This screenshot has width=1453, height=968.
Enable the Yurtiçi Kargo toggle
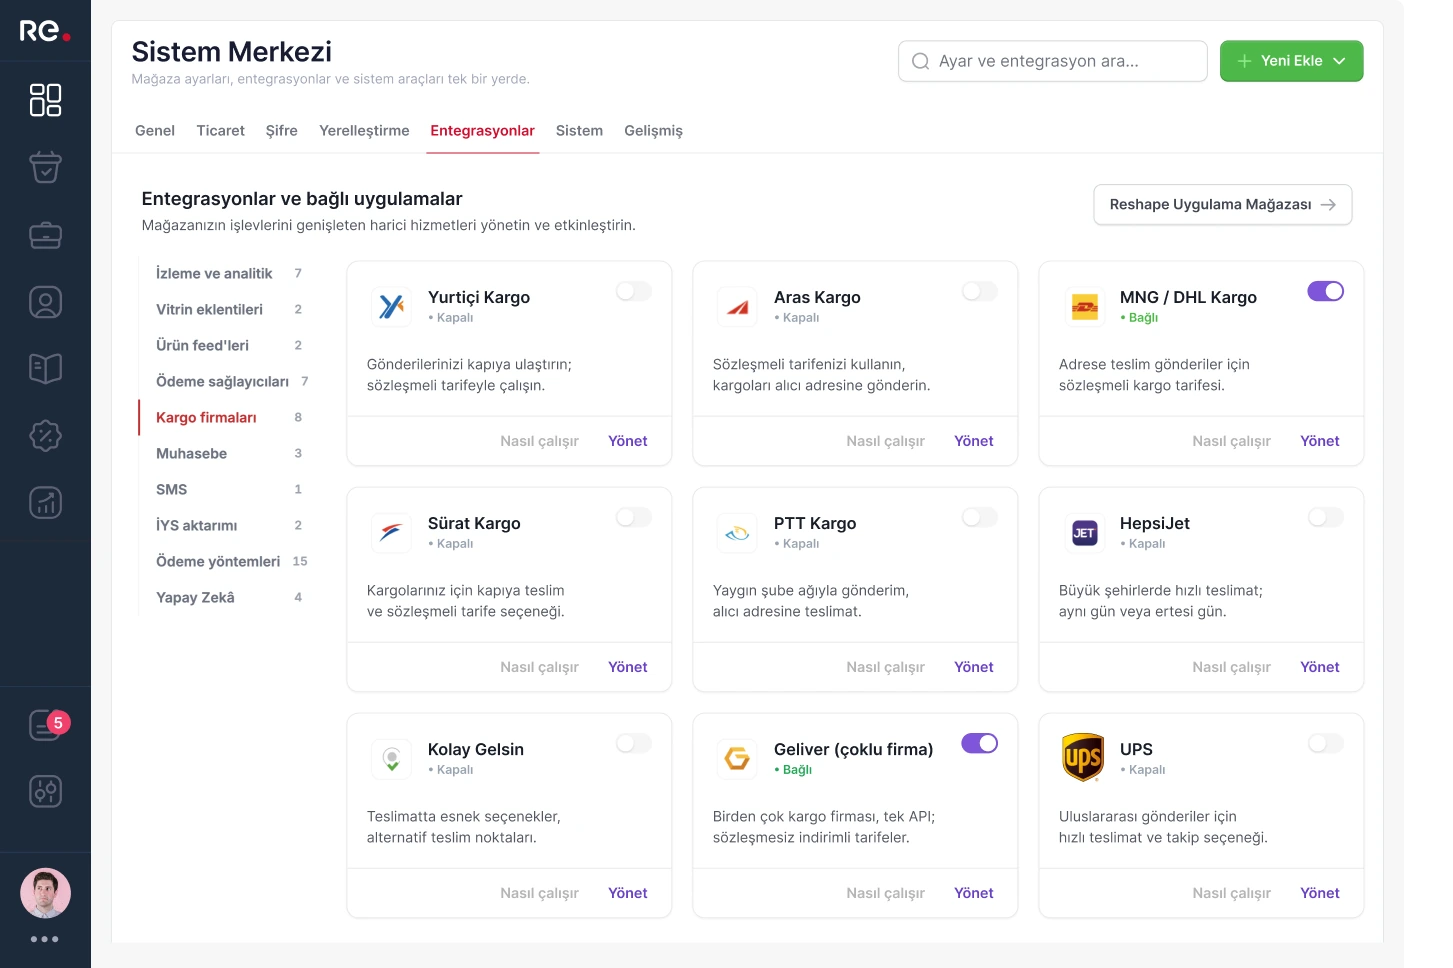[x=634, y=291]
